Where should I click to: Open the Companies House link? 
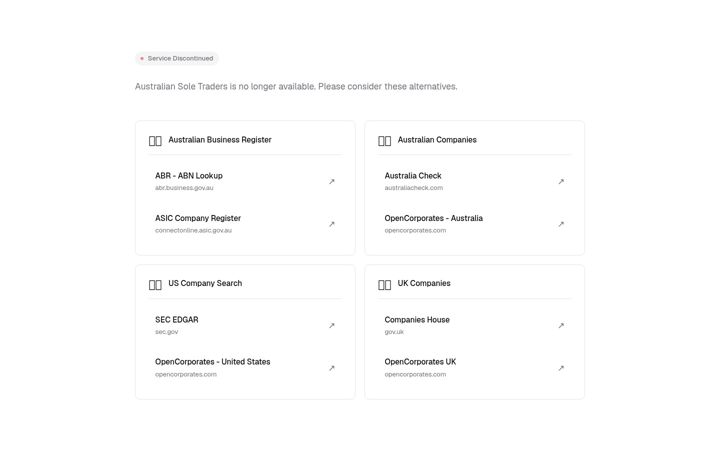[474, 326]
